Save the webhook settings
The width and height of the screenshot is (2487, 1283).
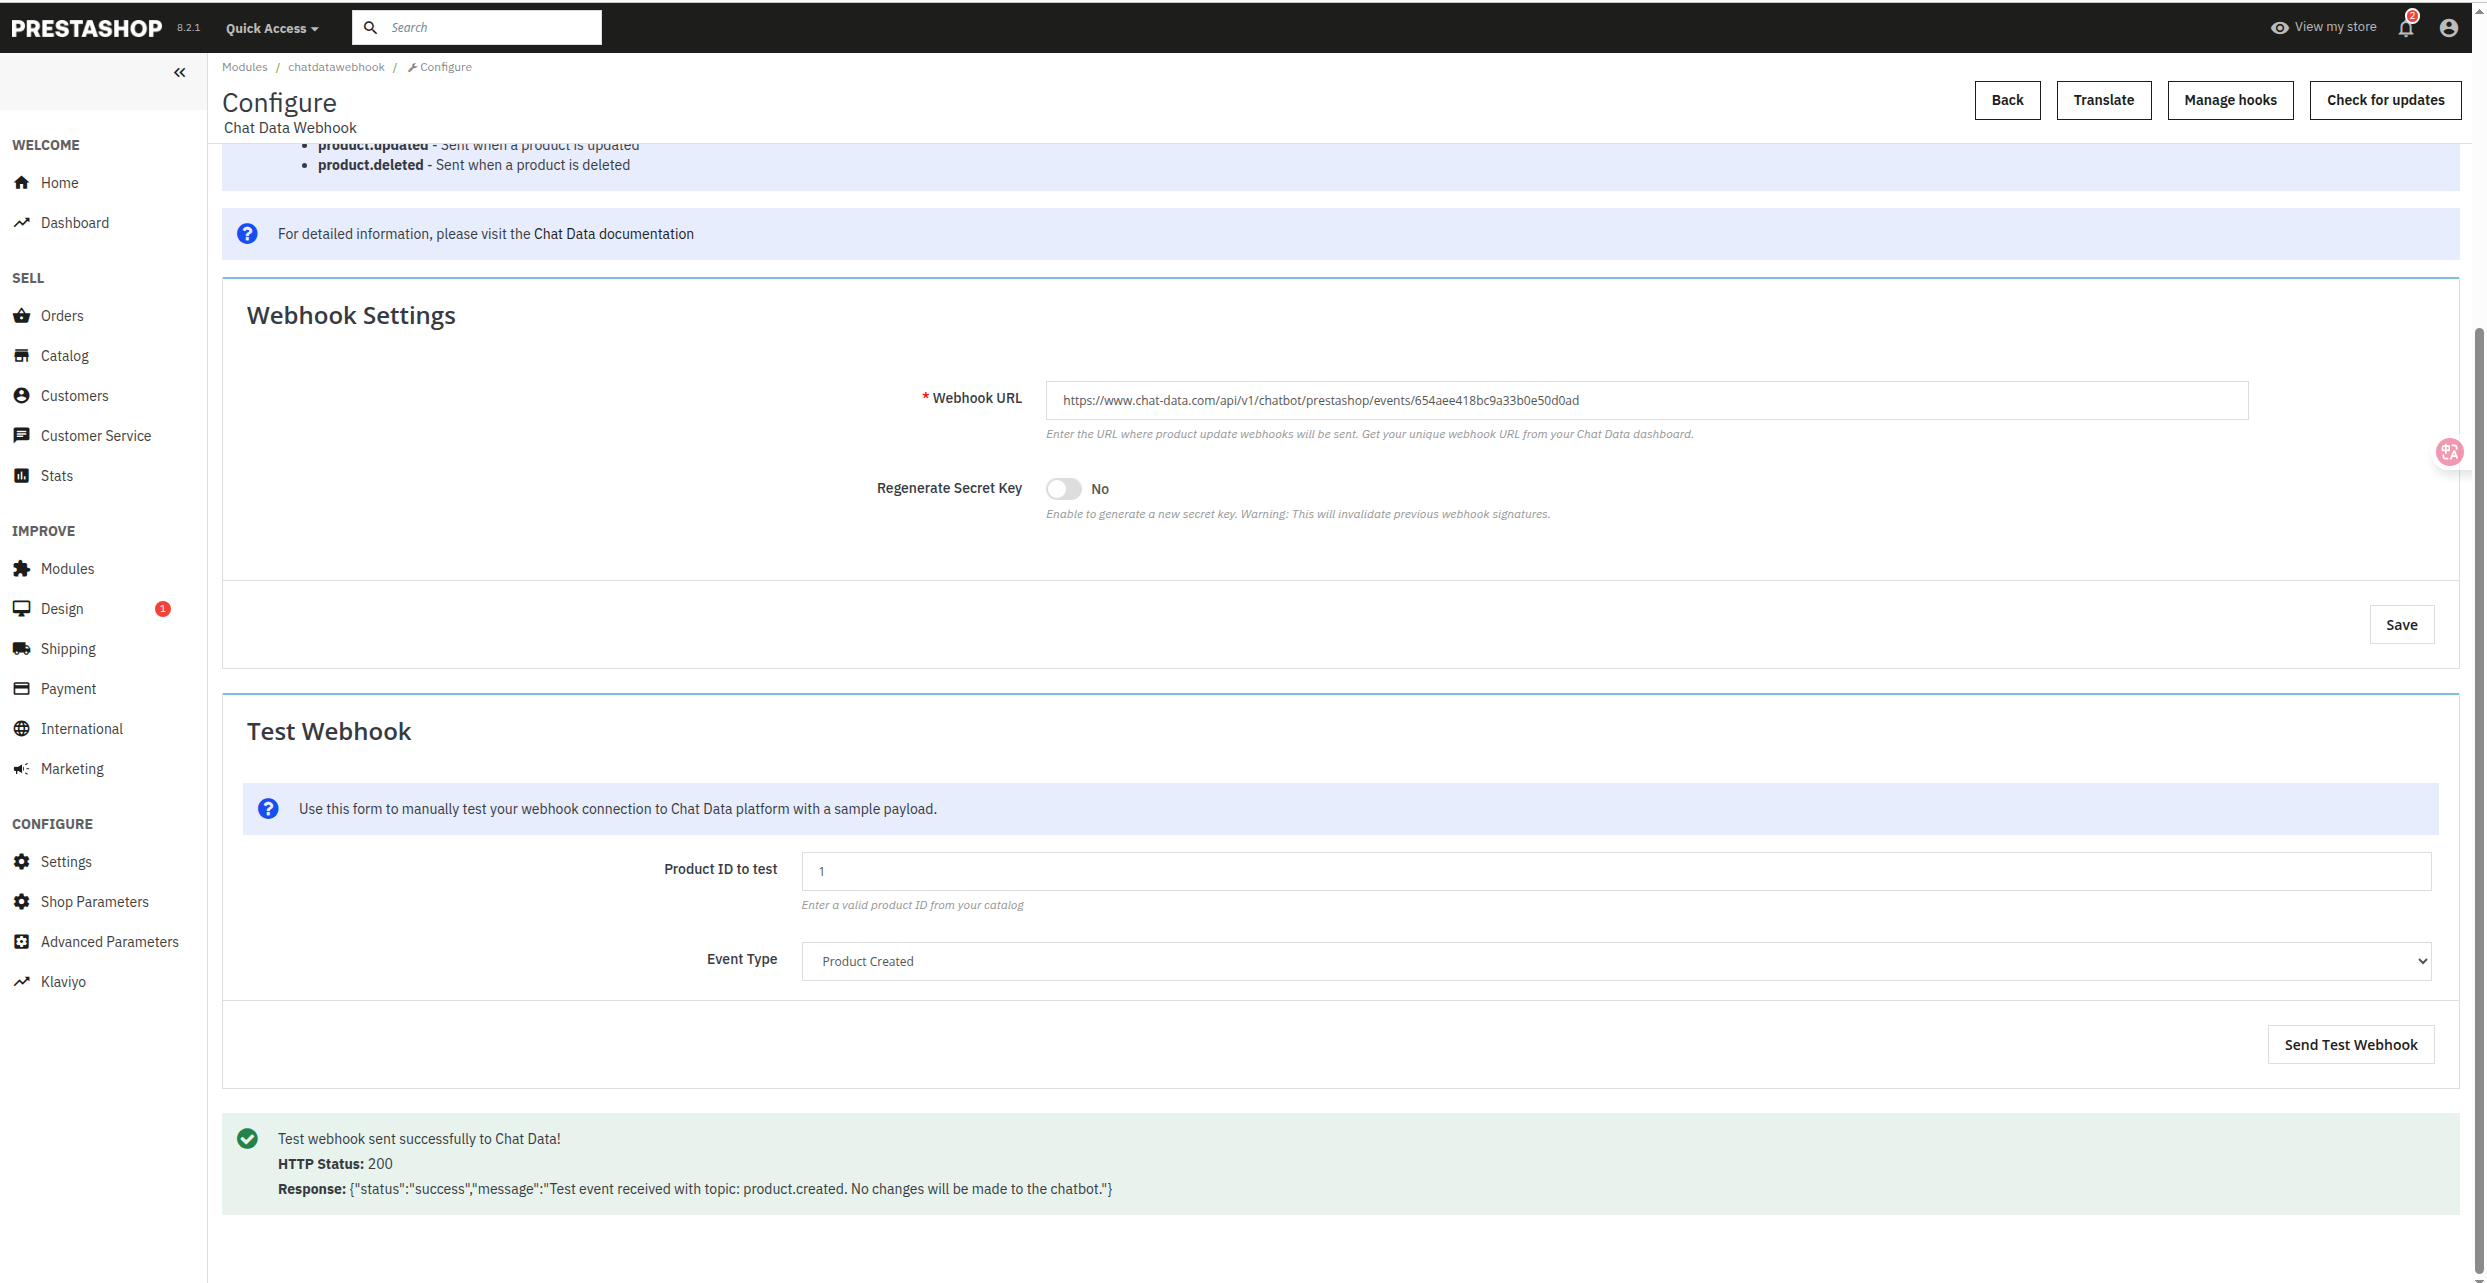(2402, 625)
